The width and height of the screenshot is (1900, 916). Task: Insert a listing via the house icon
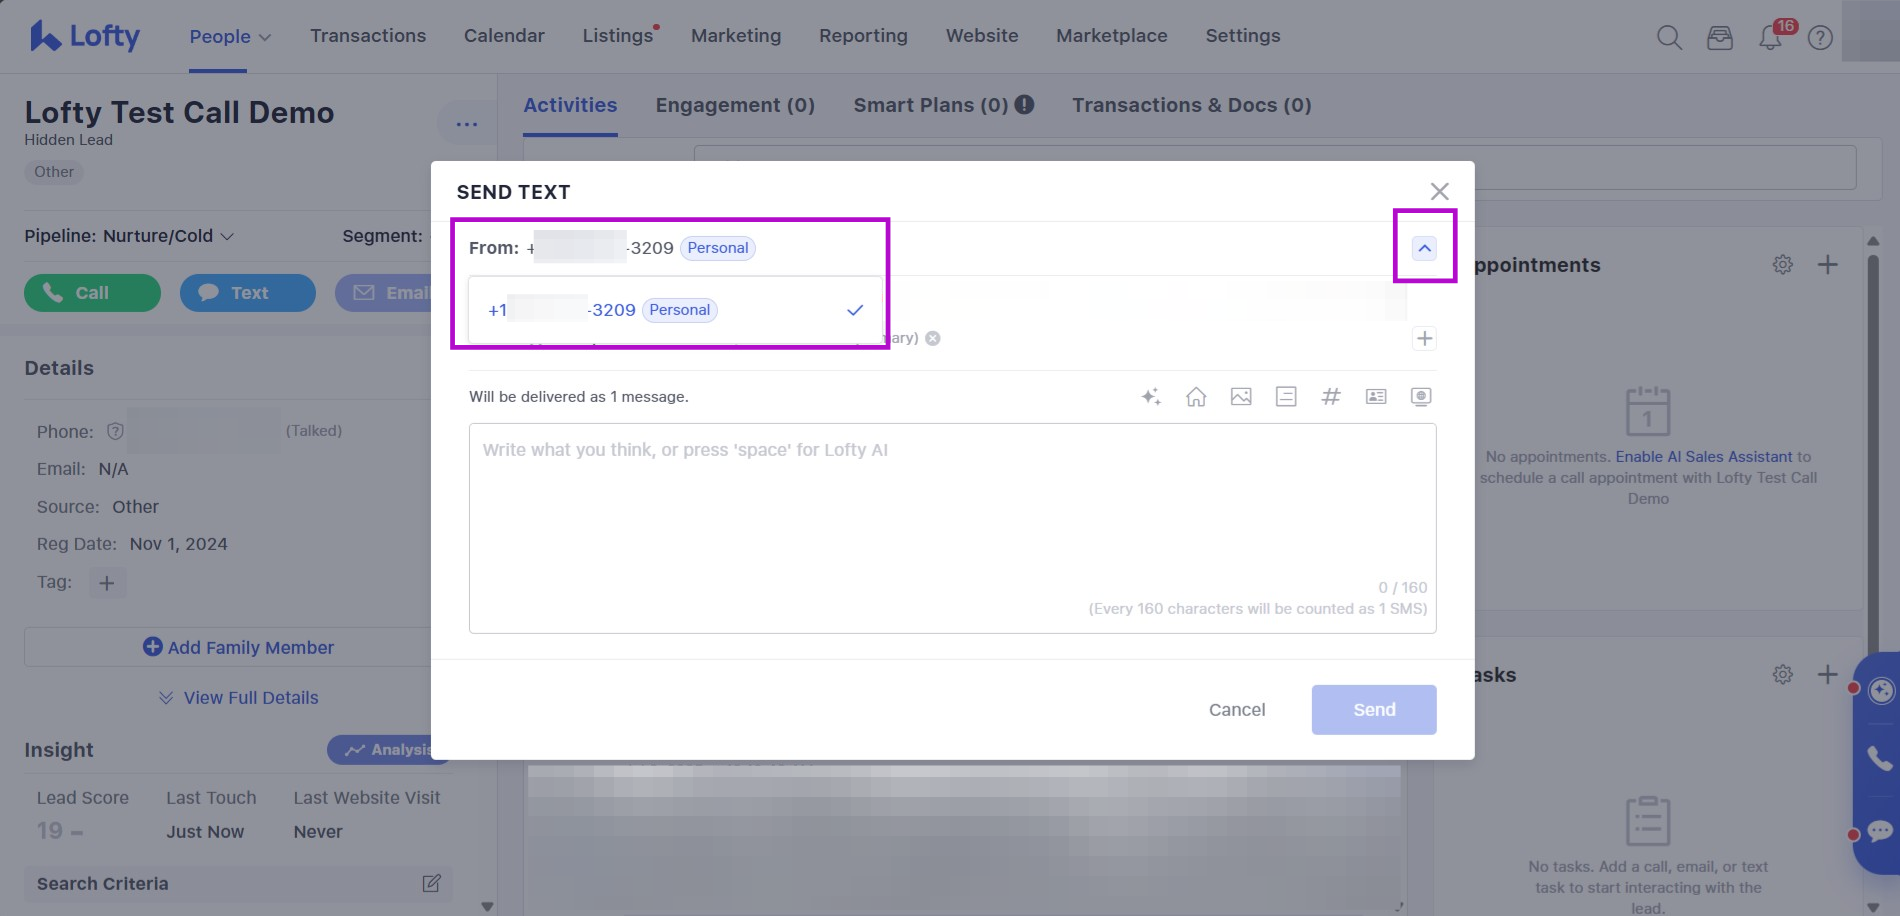(1196, 397)
